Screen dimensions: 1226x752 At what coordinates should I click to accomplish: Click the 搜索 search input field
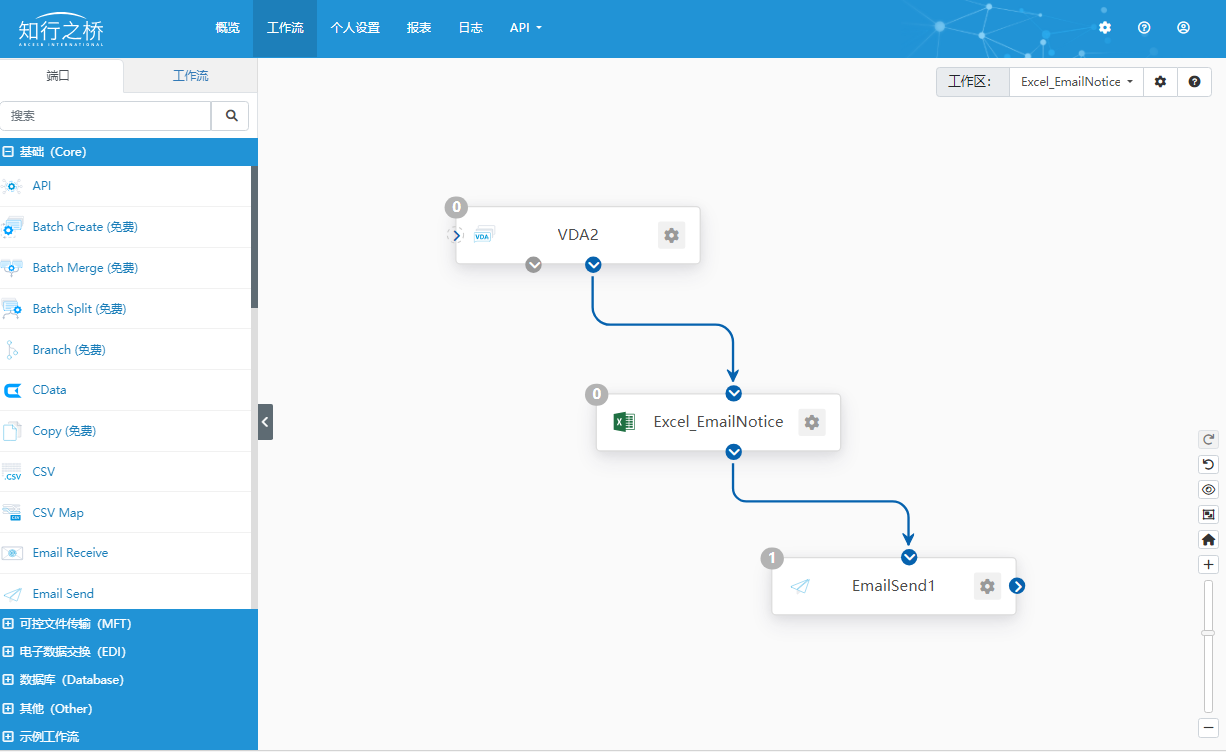pyautogui.click(x=106, y=116)
